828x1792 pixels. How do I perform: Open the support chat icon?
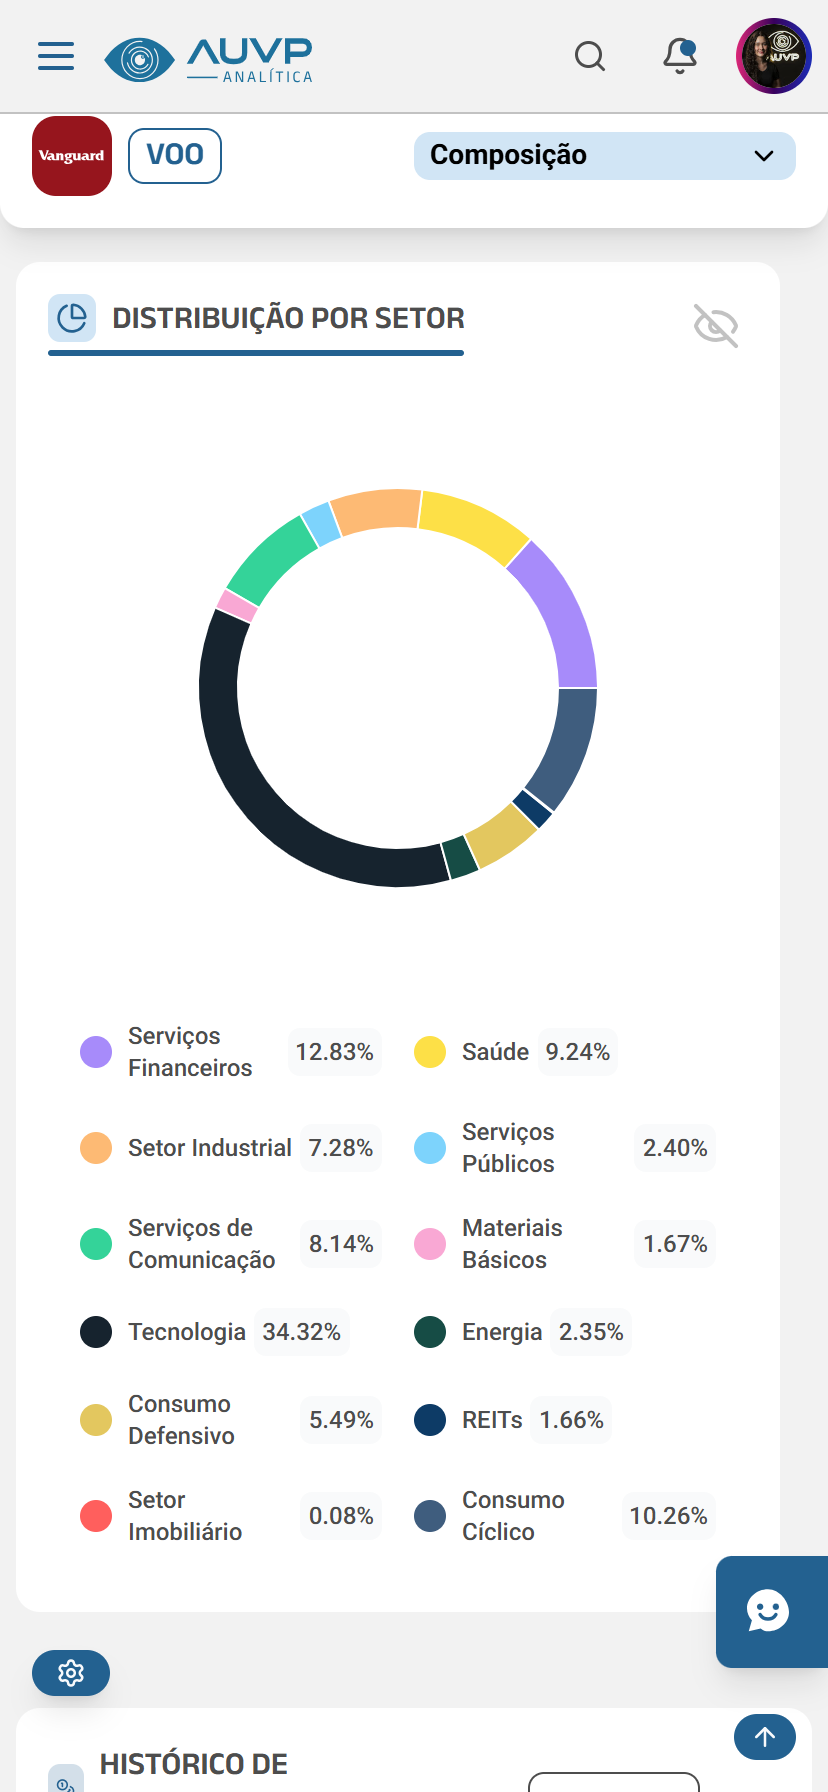[x=769, y=1611]
